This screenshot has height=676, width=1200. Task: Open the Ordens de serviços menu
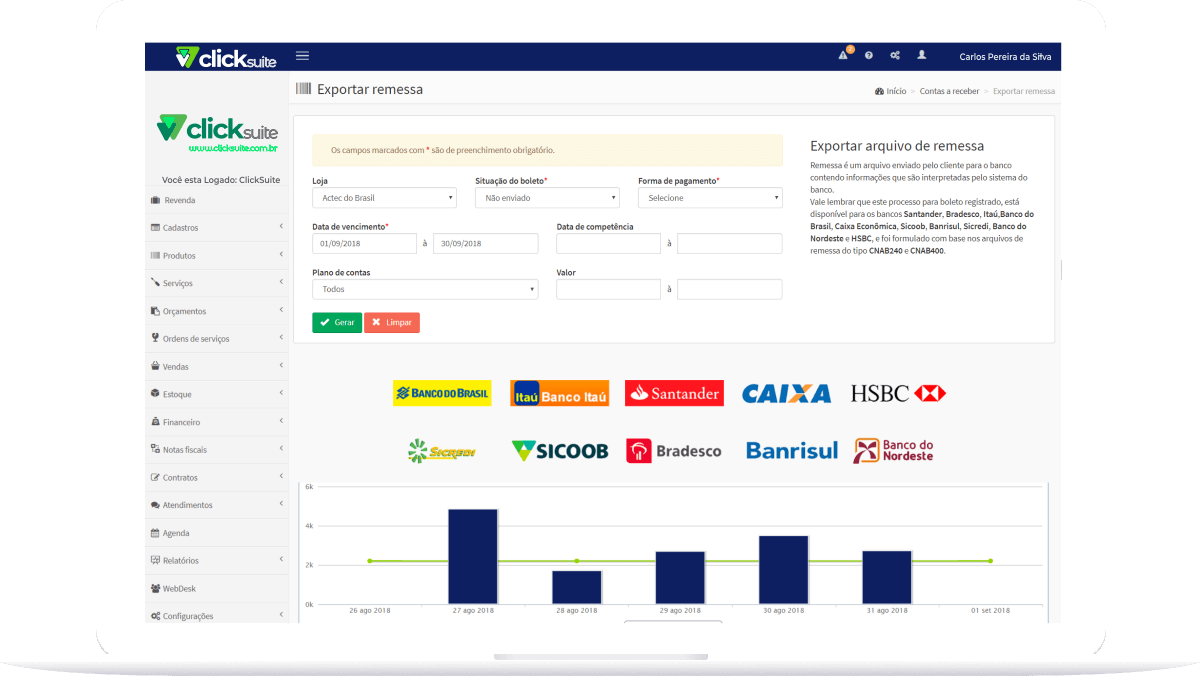(217, 339)
